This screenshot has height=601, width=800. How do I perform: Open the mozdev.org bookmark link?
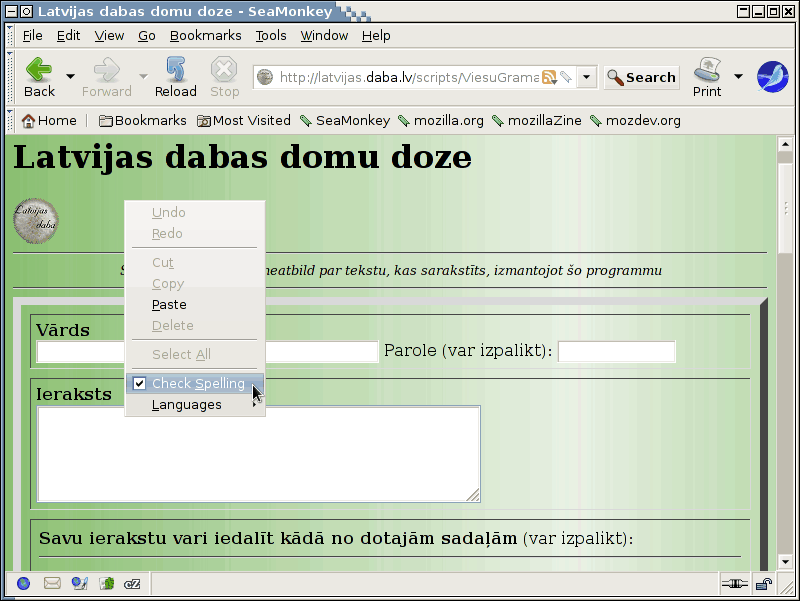point(635,121)
